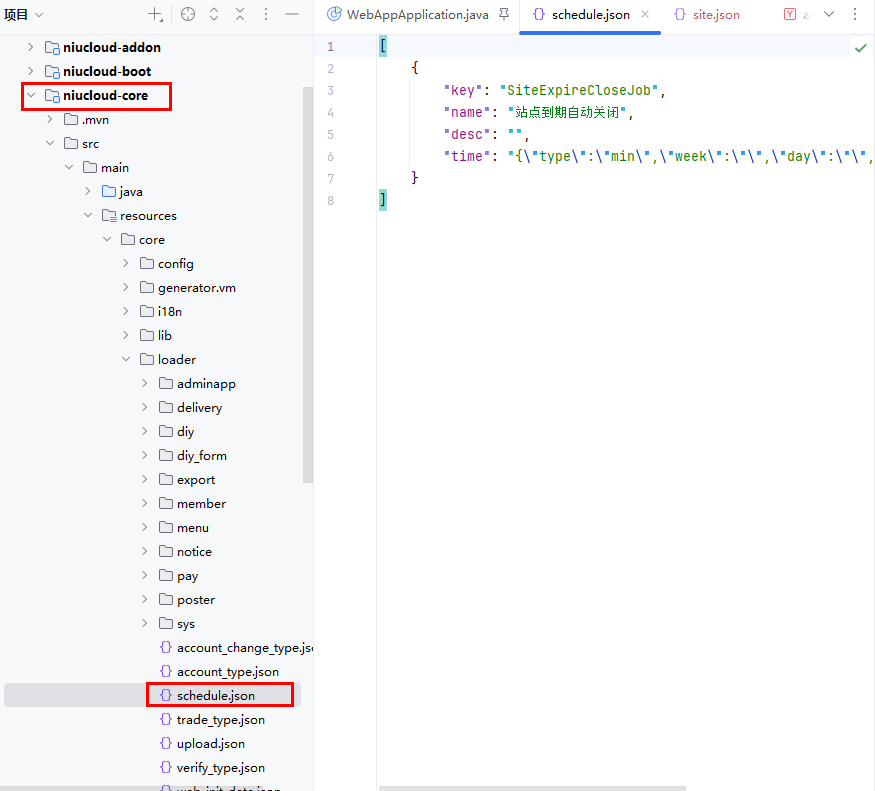
Task: Open the editor tabs more options menu
Action: 855,15
